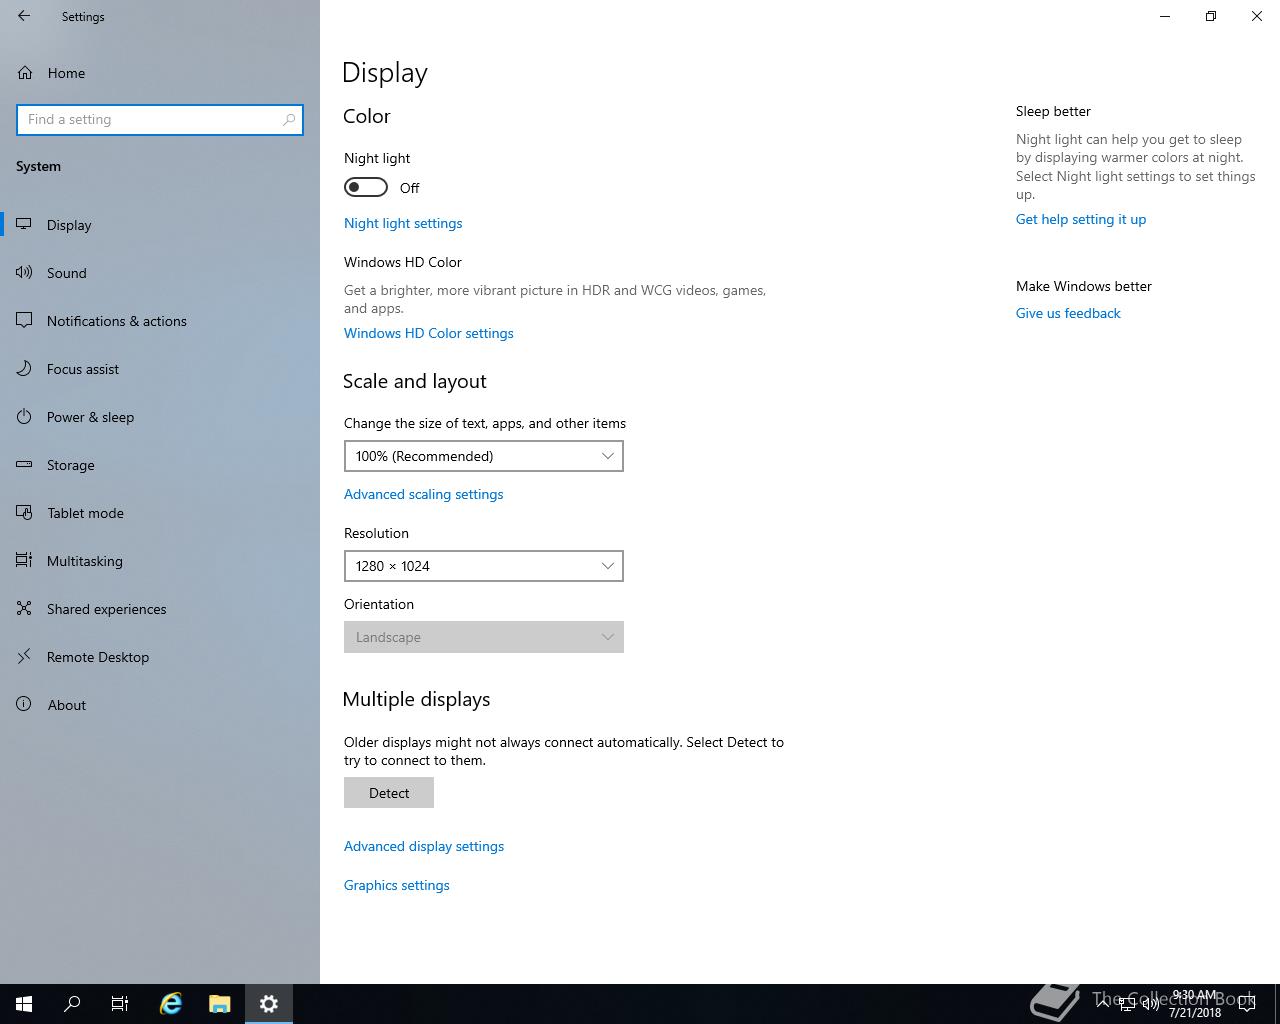Click the back arrow in Settings
1280x1024 pixels.
pyautogui.click(x=24, y=16)
